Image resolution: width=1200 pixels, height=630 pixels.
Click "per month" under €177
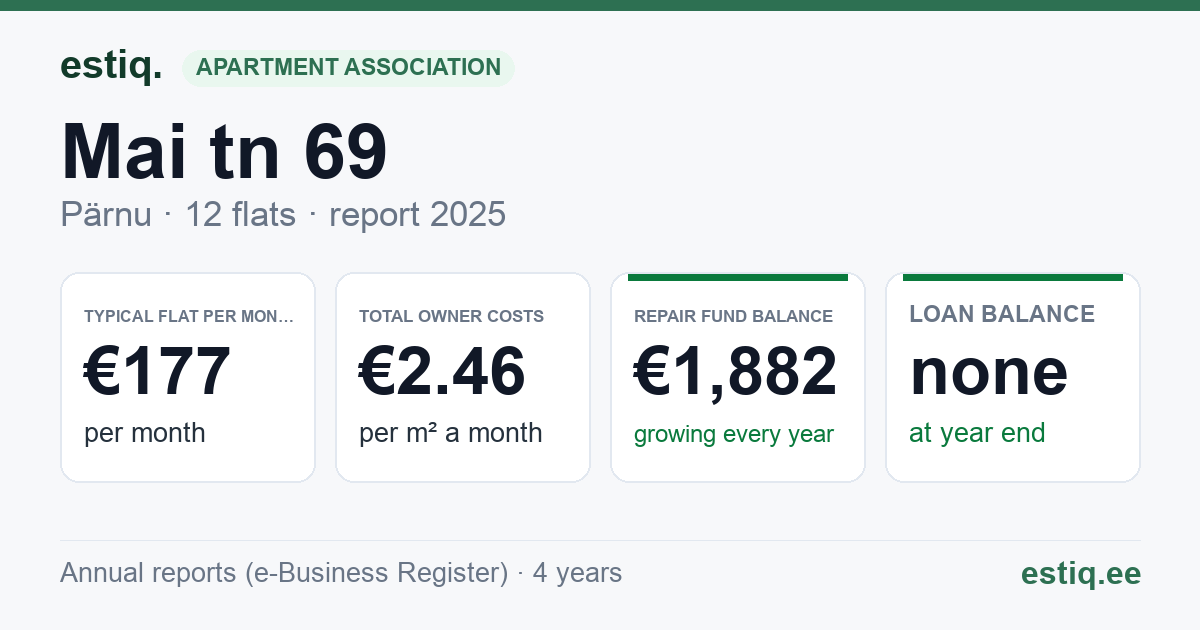pos(145,433)
